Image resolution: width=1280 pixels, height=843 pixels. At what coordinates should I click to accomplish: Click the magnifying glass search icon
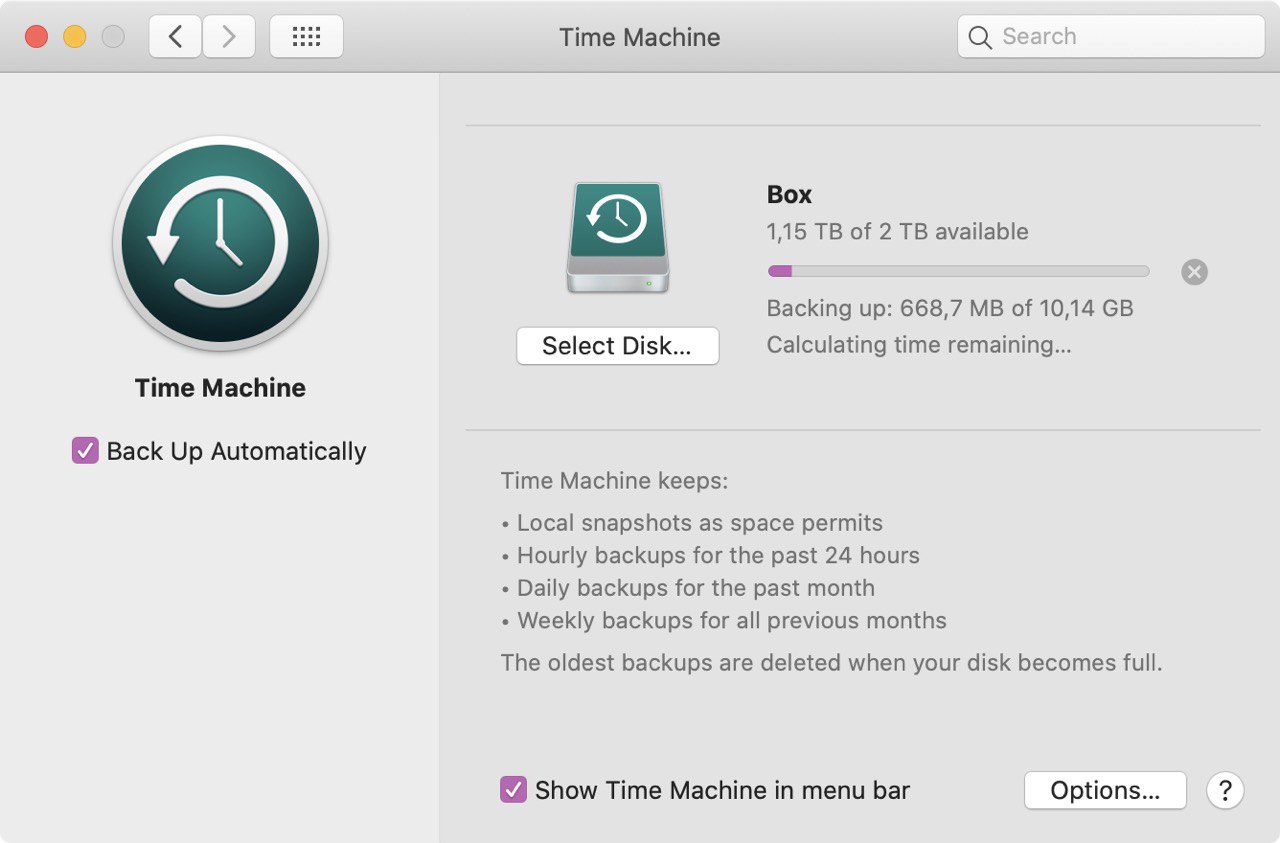(981, 38)
